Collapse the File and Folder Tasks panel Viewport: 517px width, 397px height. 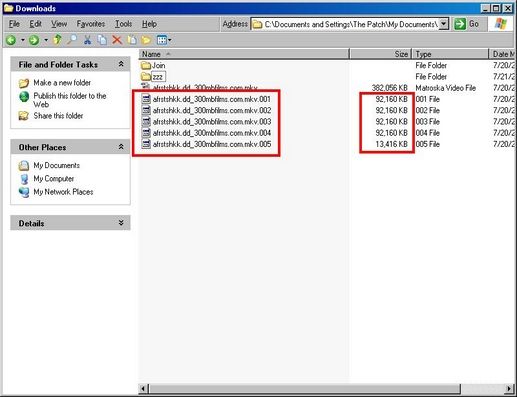pyautogui.click(x=121, y=64)
